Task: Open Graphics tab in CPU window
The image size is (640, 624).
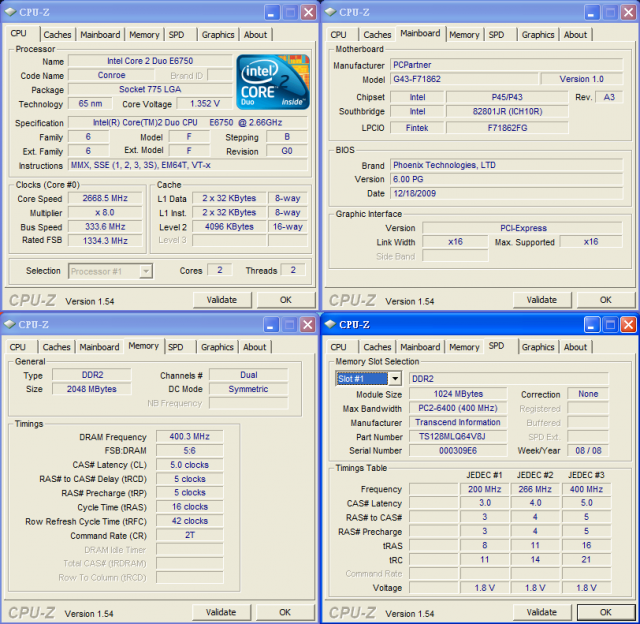Action: [218, 35]
